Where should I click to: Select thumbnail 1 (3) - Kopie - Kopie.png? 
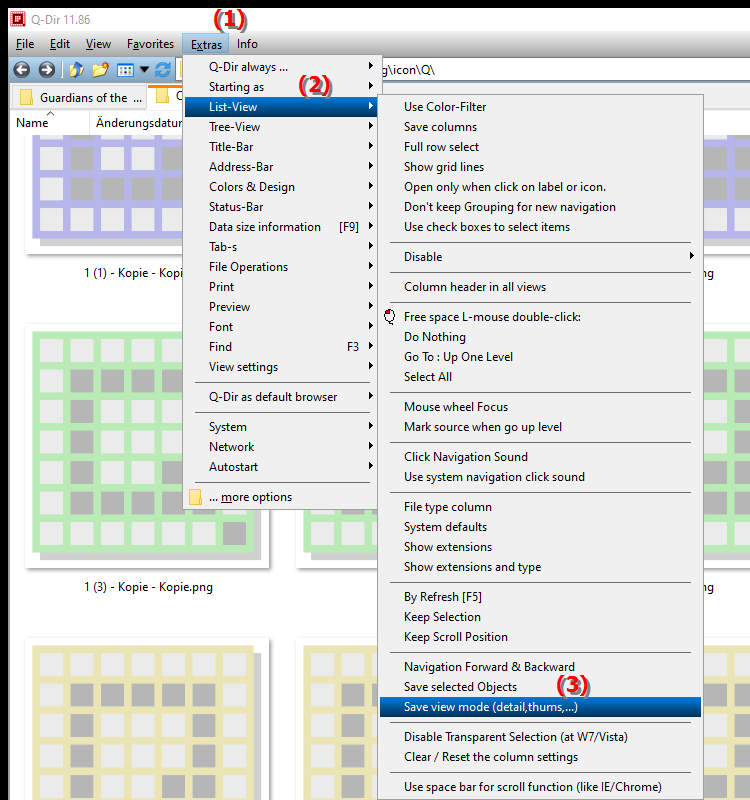pos(147,458)
